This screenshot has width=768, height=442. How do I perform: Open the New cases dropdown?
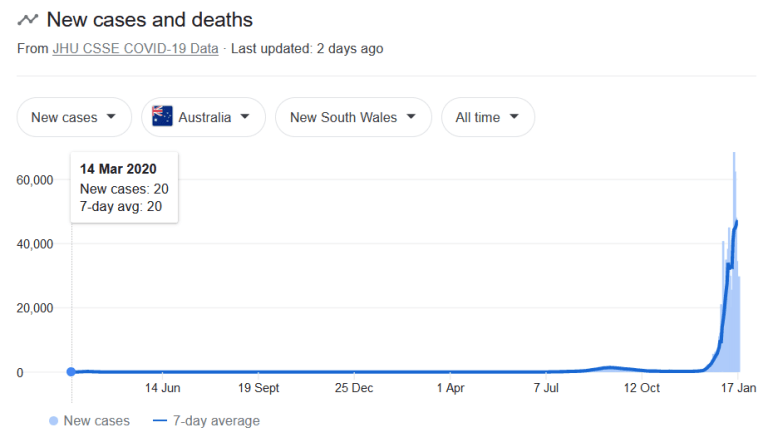click(x=74, y=117)
